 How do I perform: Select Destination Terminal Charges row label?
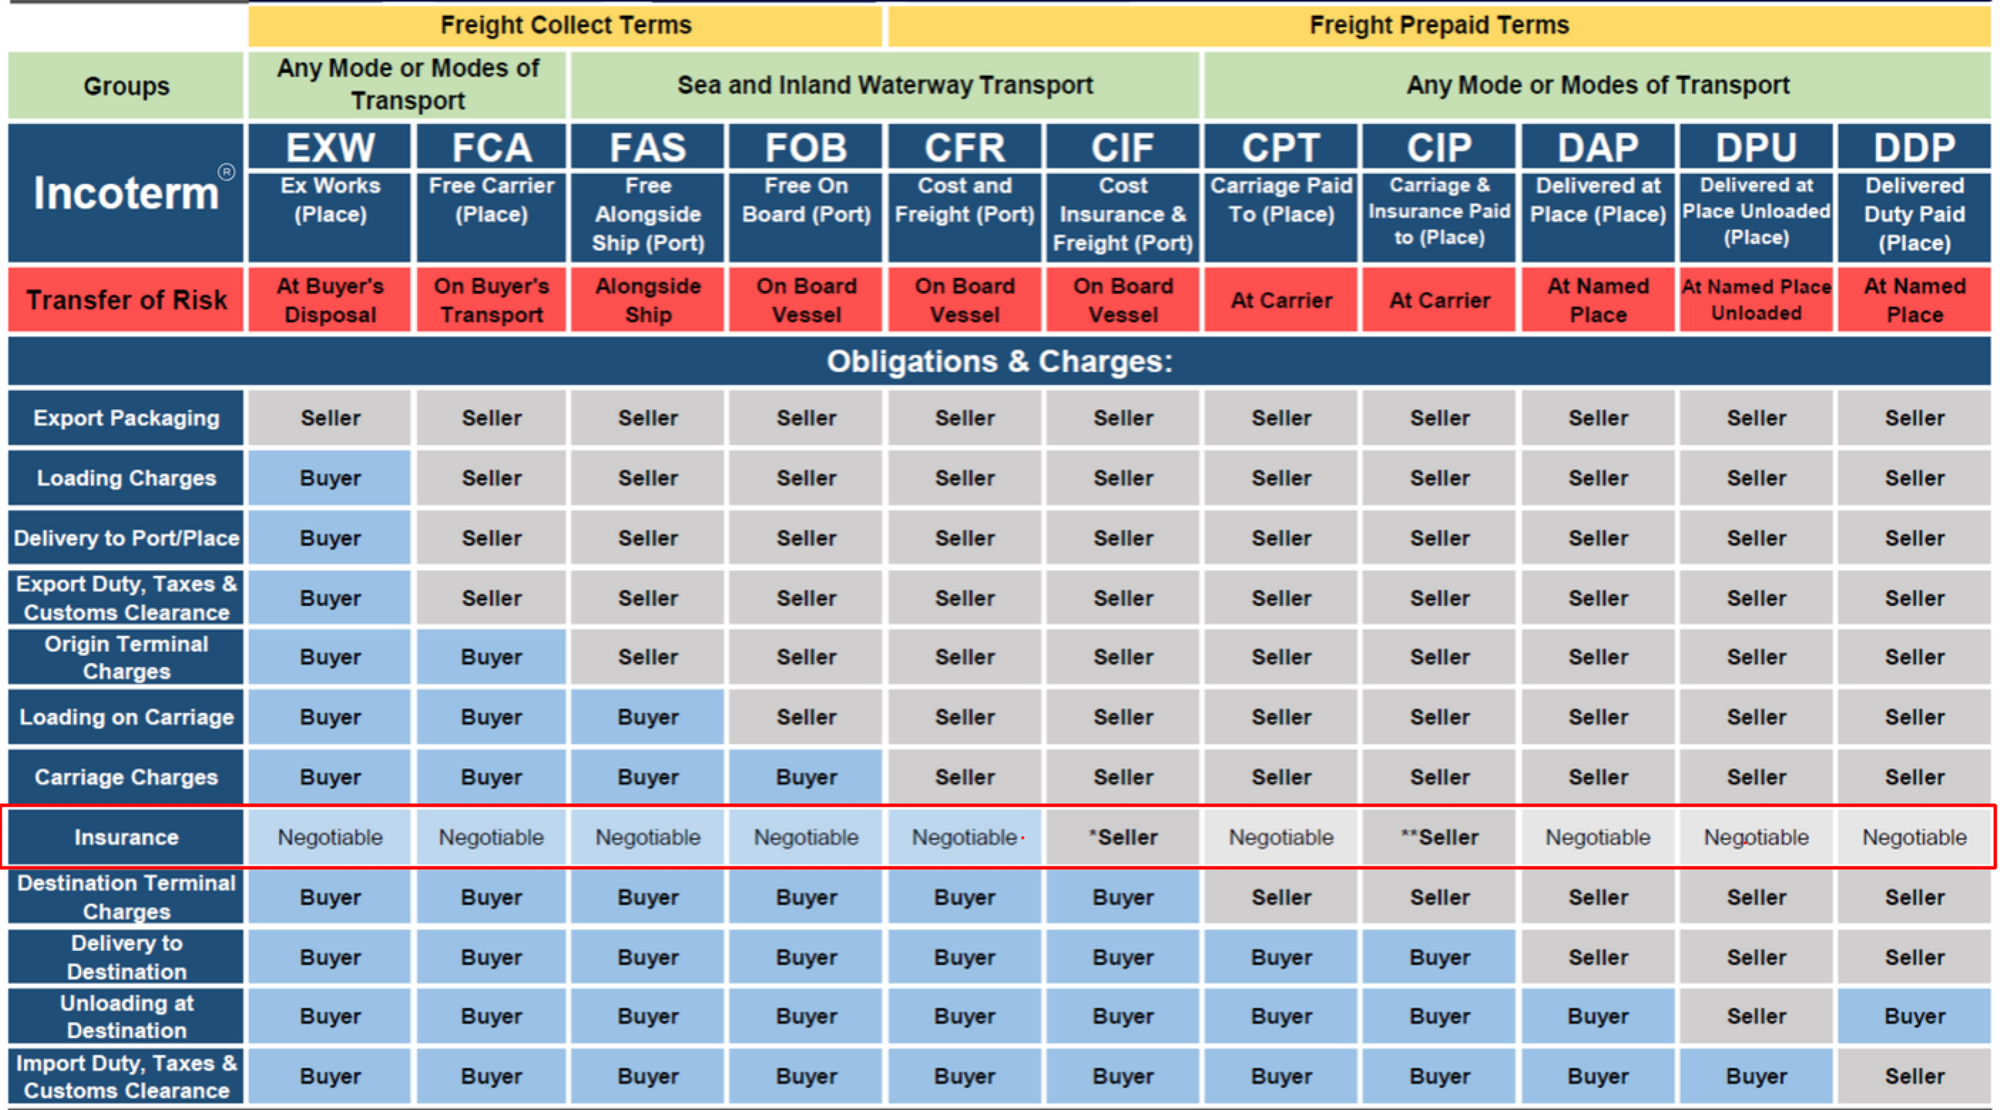126,897
